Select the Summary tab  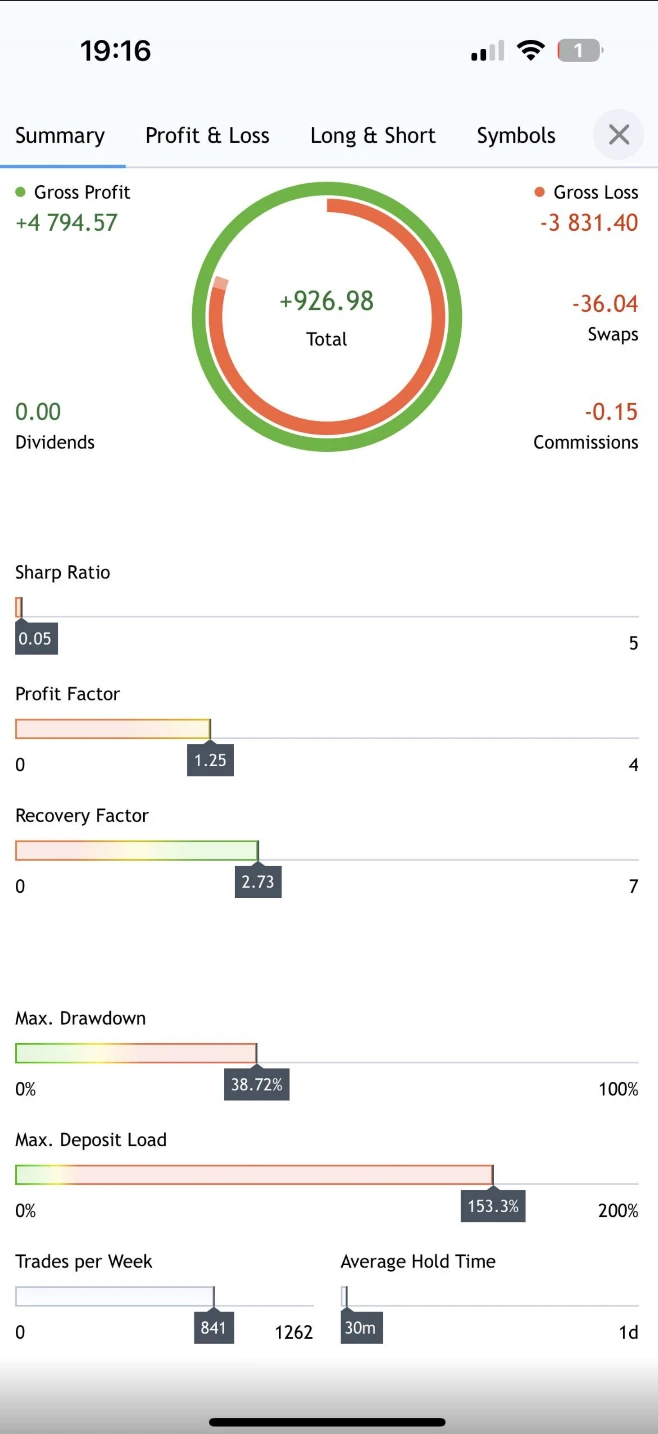click(60, 136)
